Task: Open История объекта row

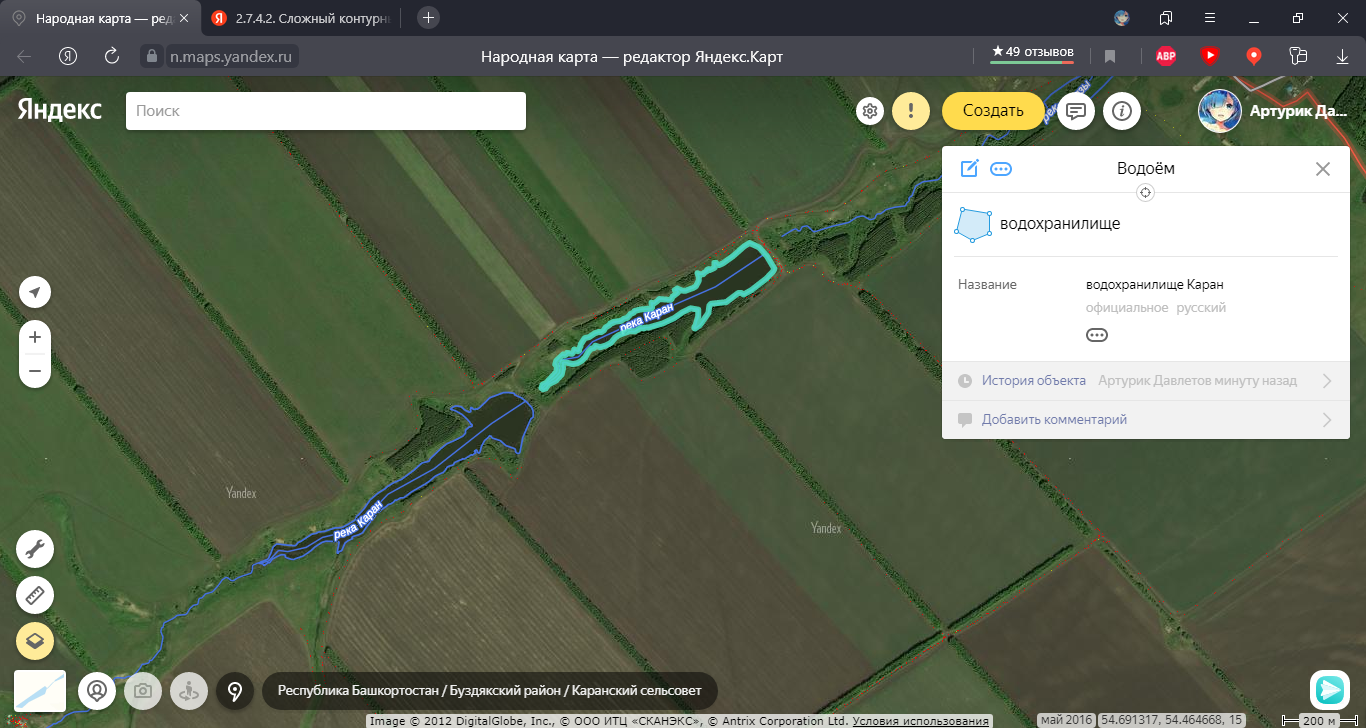Action: click(1146, 381)
